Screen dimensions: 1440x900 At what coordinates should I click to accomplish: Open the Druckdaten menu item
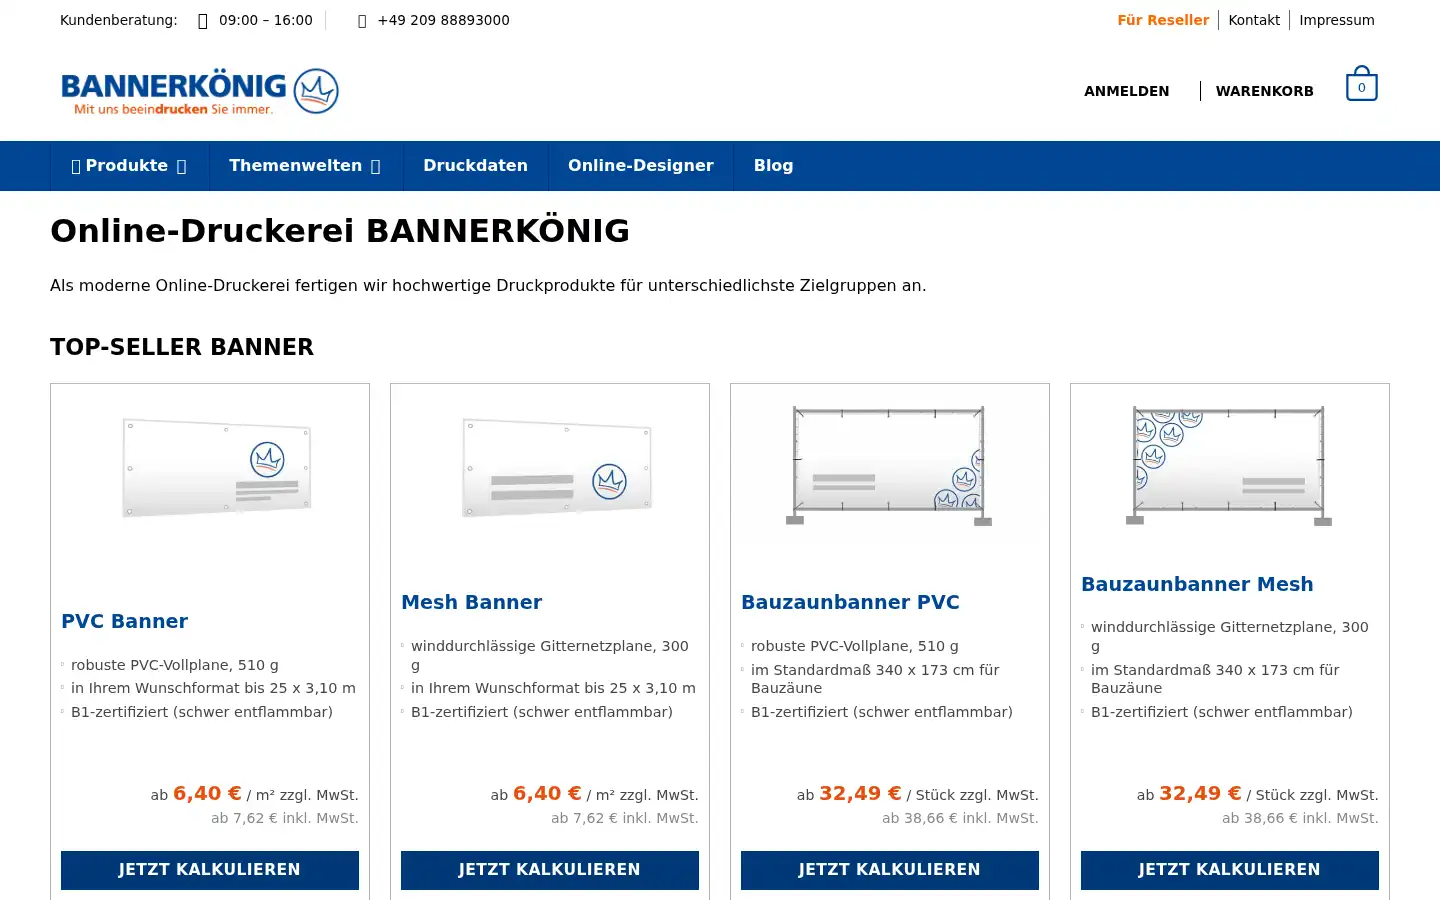pyautogui.click(x=475, y=166)
